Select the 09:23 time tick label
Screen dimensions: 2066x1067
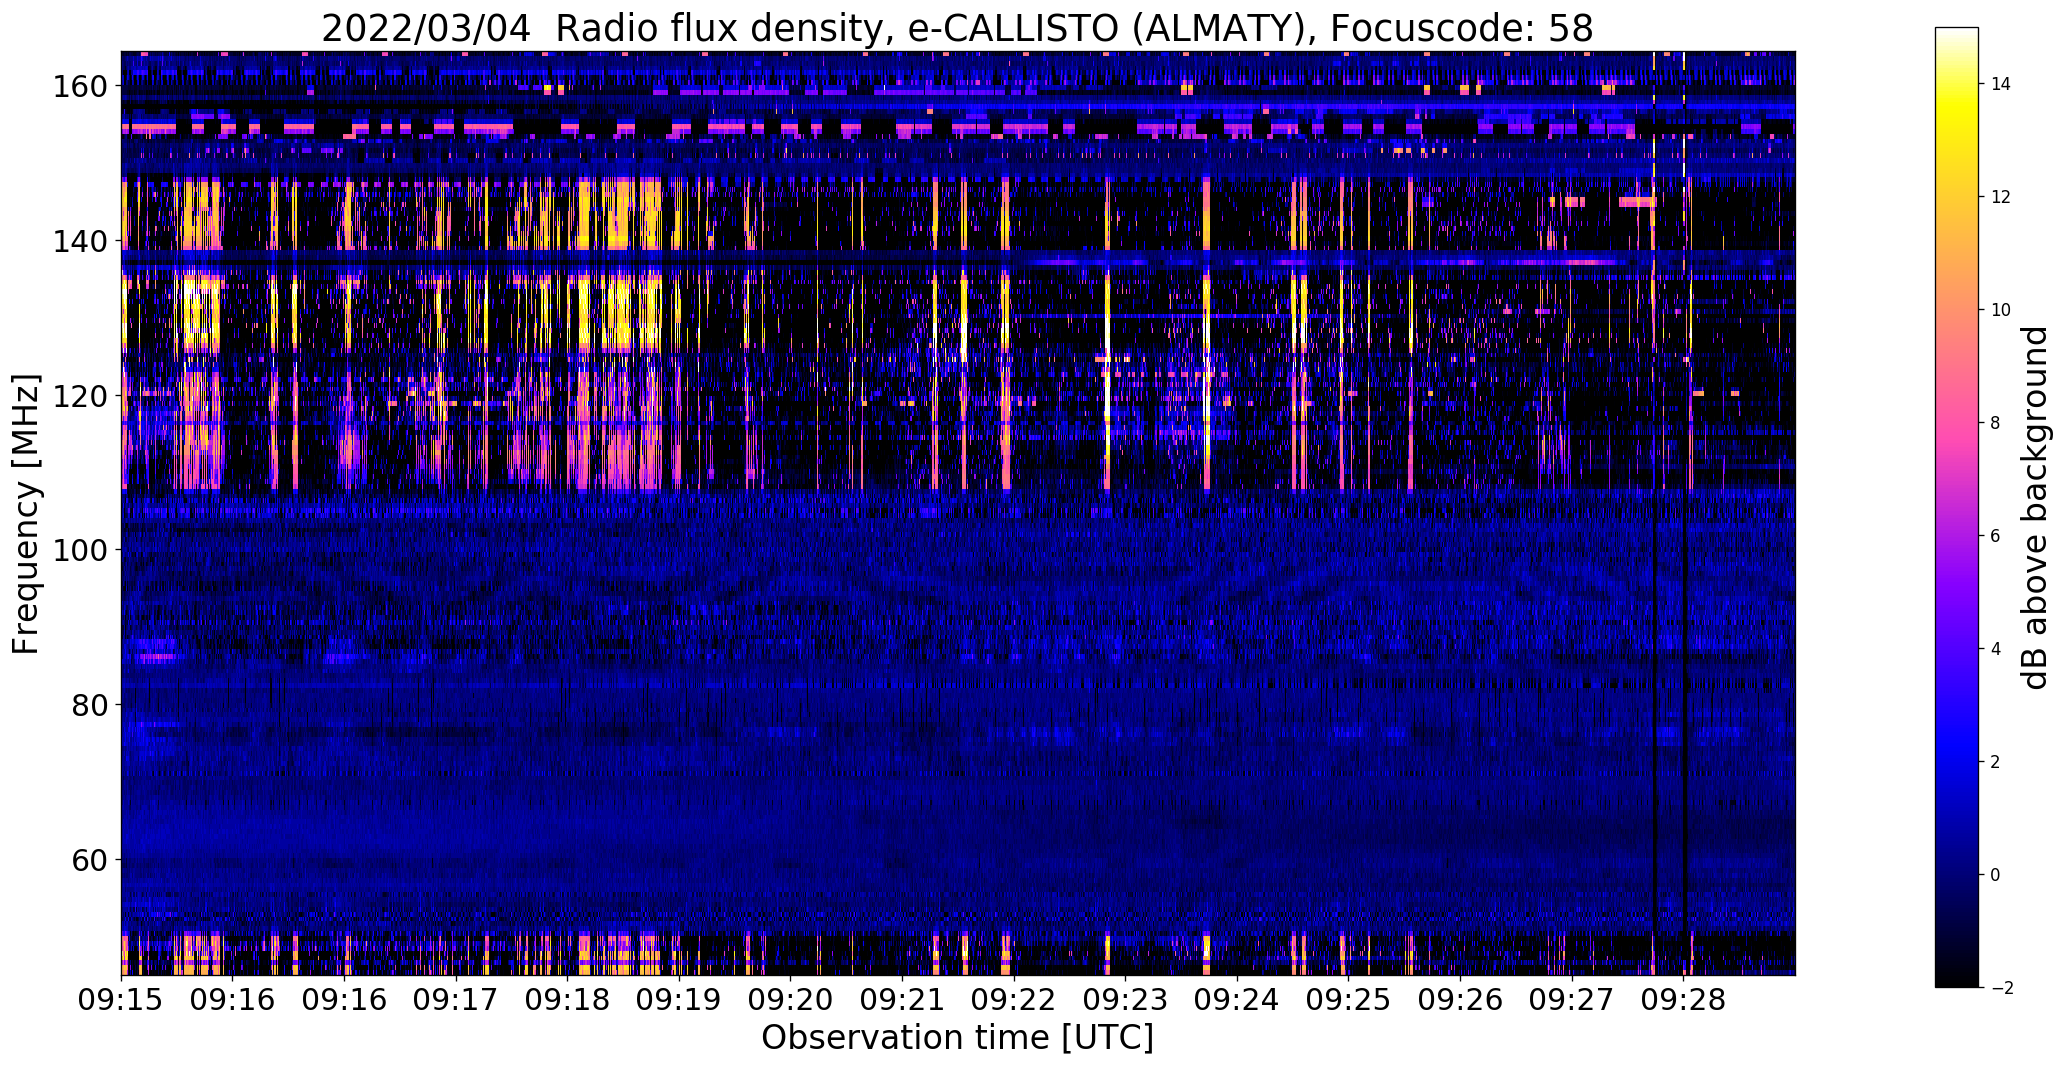pos(1125,999)
